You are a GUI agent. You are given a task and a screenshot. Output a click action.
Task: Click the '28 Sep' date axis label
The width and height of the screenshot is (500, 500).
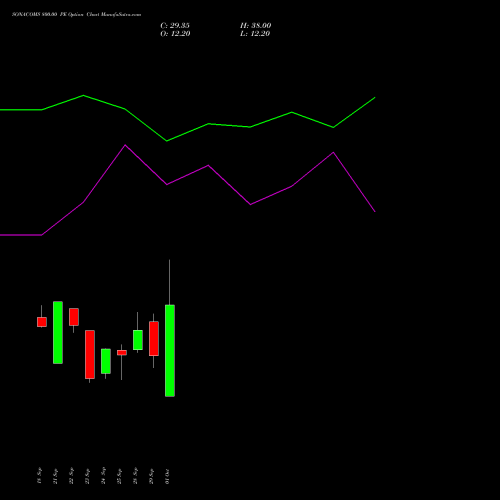click(135, 476)
